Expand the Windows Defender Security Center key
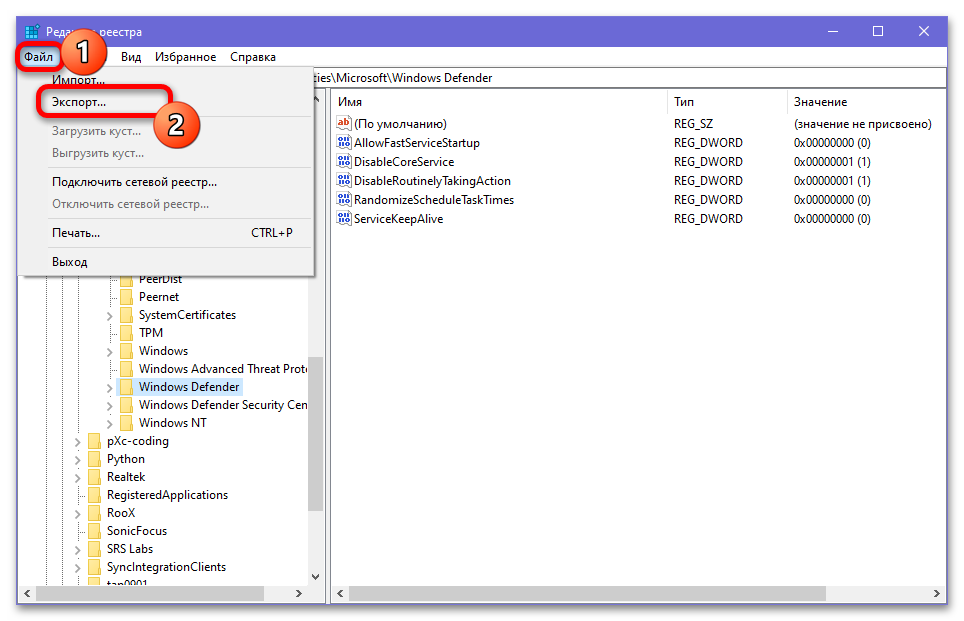Screen dimensions: 964x621 (x=109, y=406)
